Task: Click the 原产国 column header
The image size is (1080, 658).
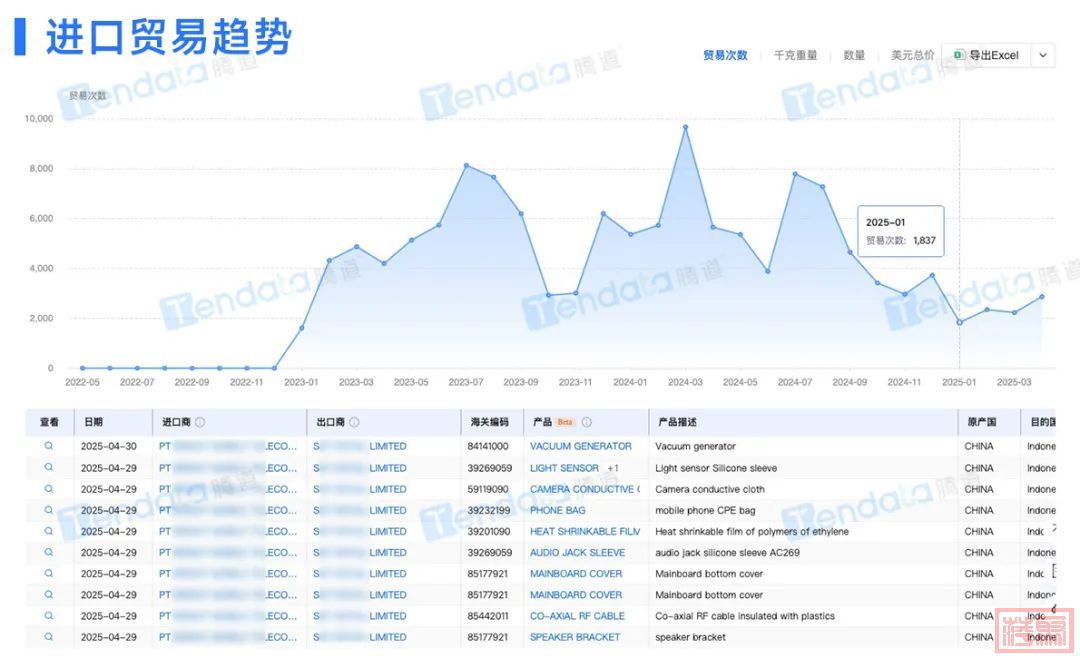Action: click(x=982, y=422)
